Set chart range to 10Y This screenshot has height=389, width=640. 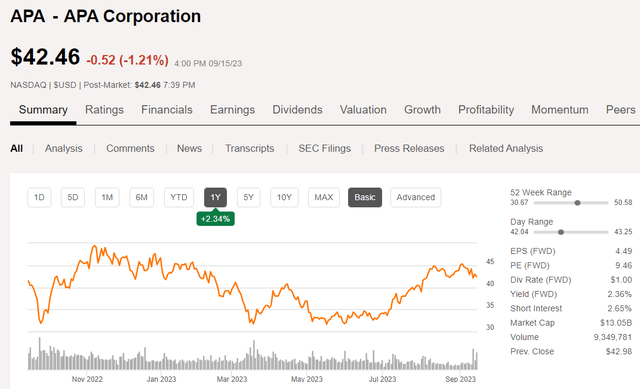click(284, 198)
